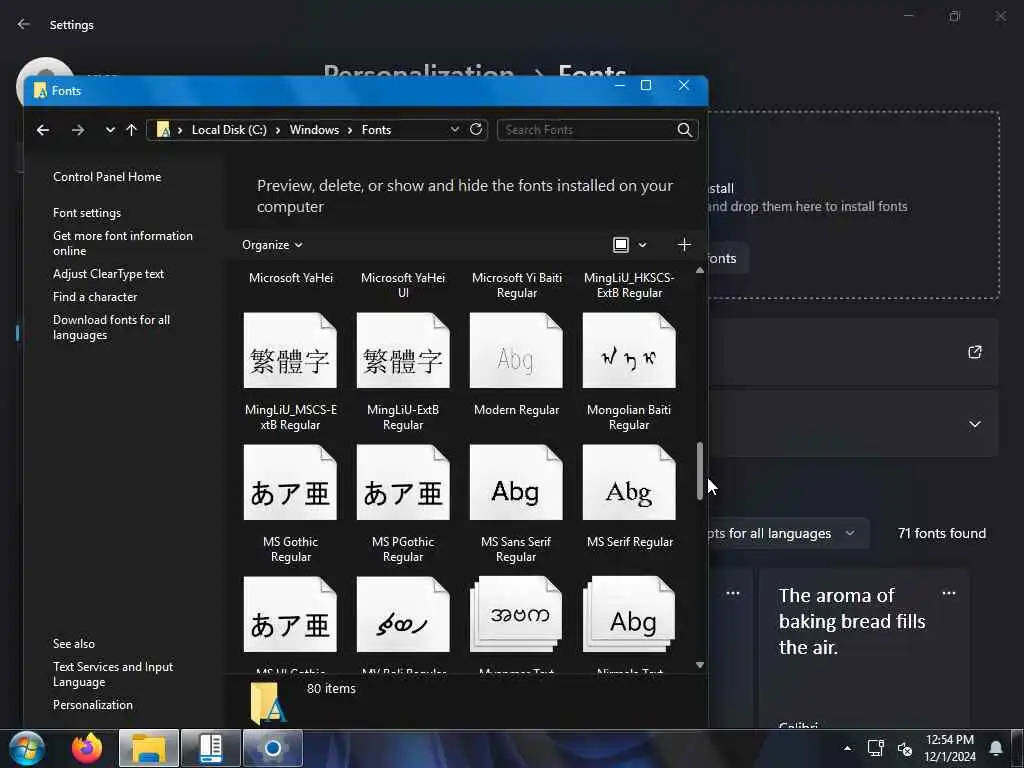Click the font list scrollbar thumb
The image size is (1024, 768).
[x=700, y=471]
